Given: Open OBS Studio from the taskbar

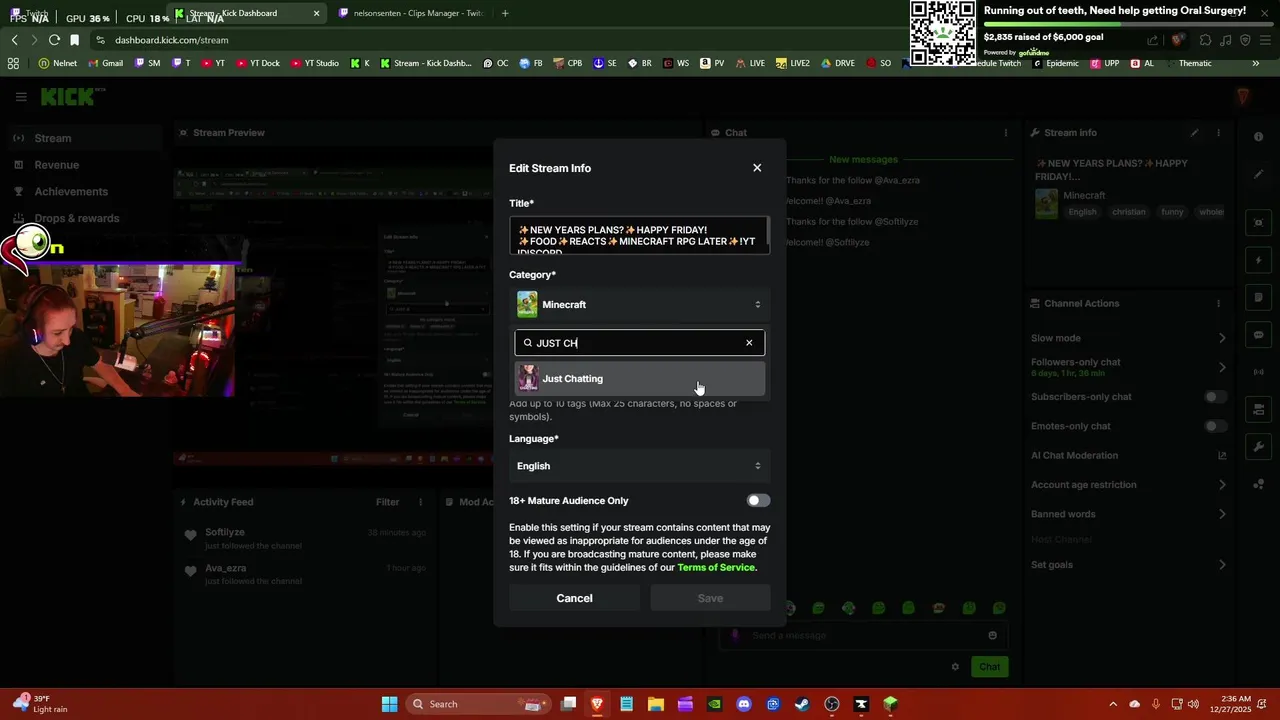Looking at the screenshot, I should [831, 704].
